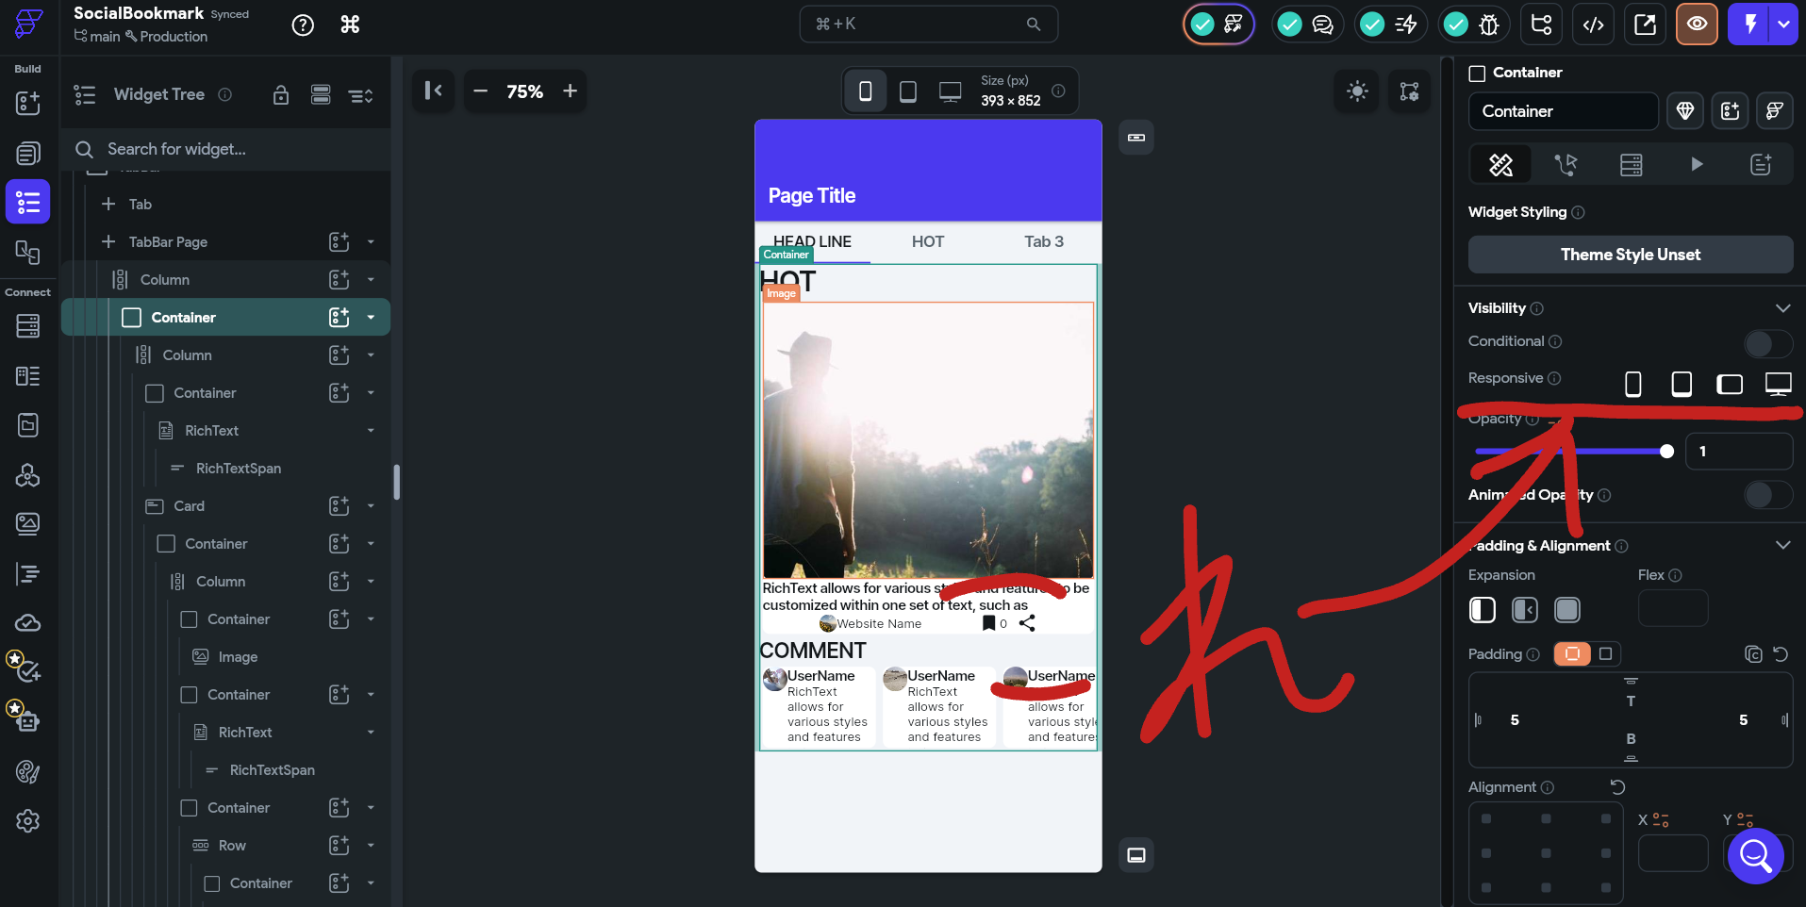
Task: Expand the TabBar Page row arrow
Action: 371,242
